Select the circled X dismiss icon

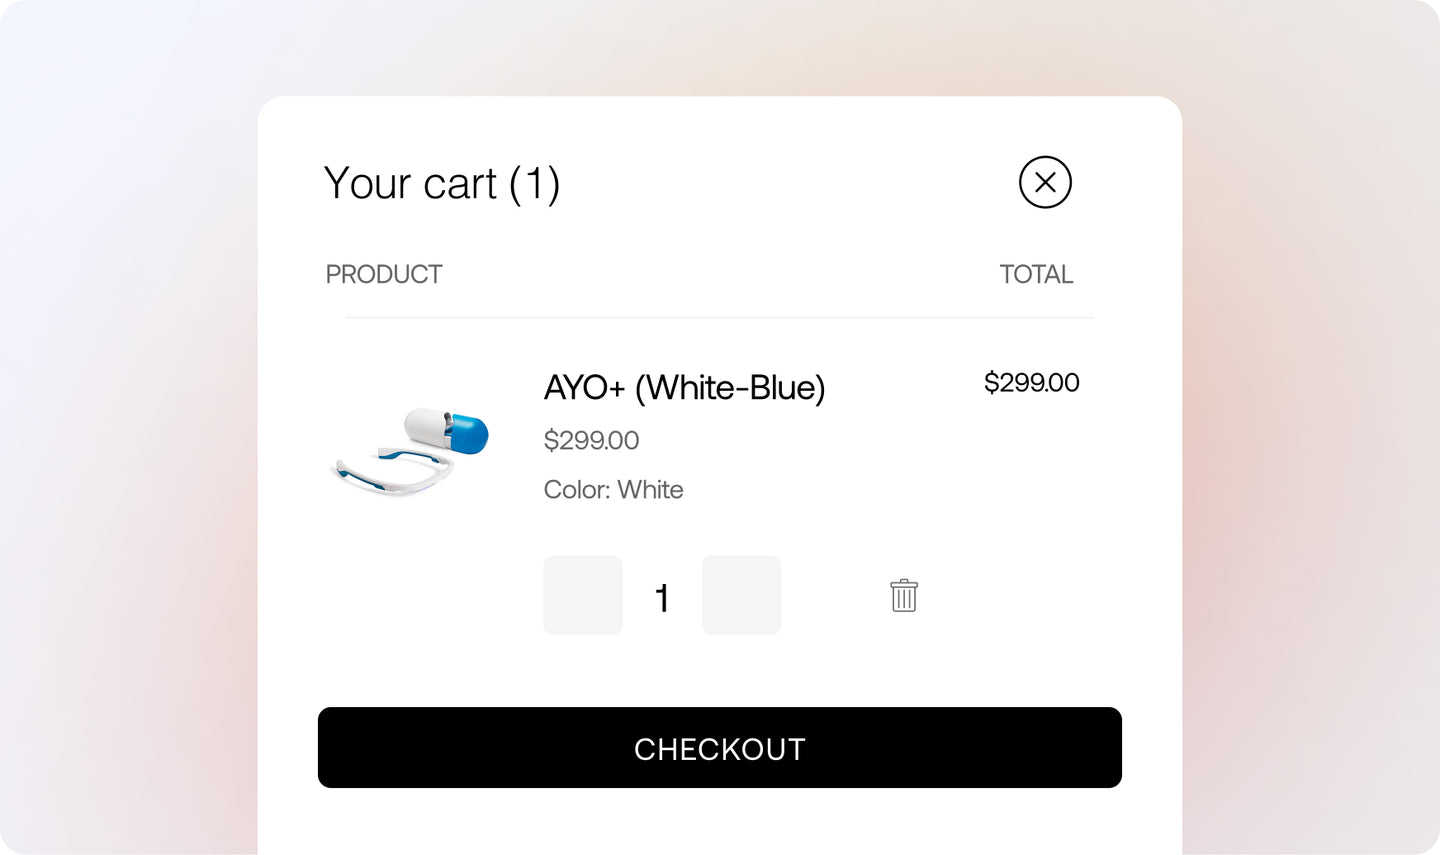[1045, 182]
